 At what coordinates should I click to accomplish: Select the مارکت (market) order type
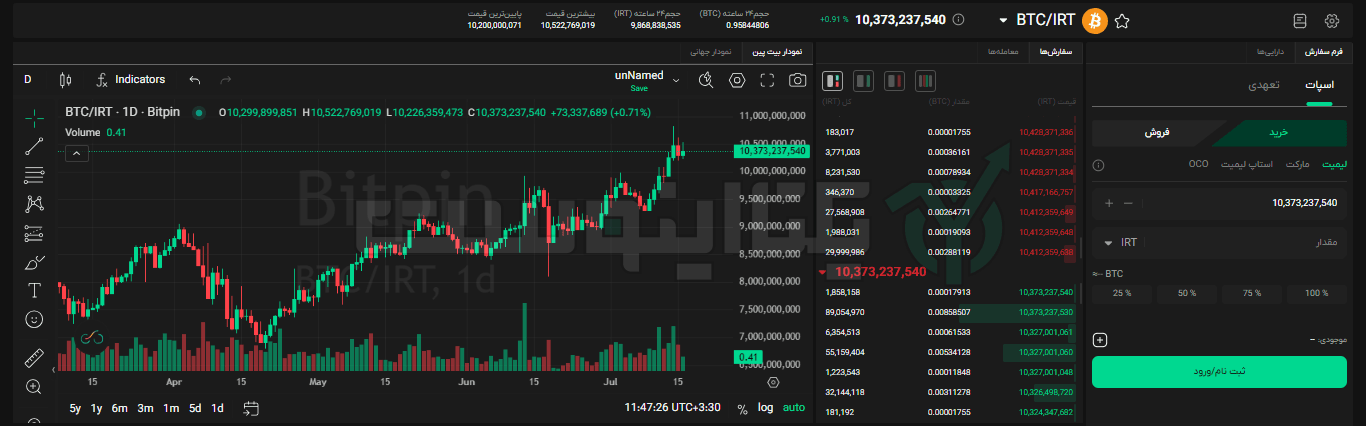1298,163
